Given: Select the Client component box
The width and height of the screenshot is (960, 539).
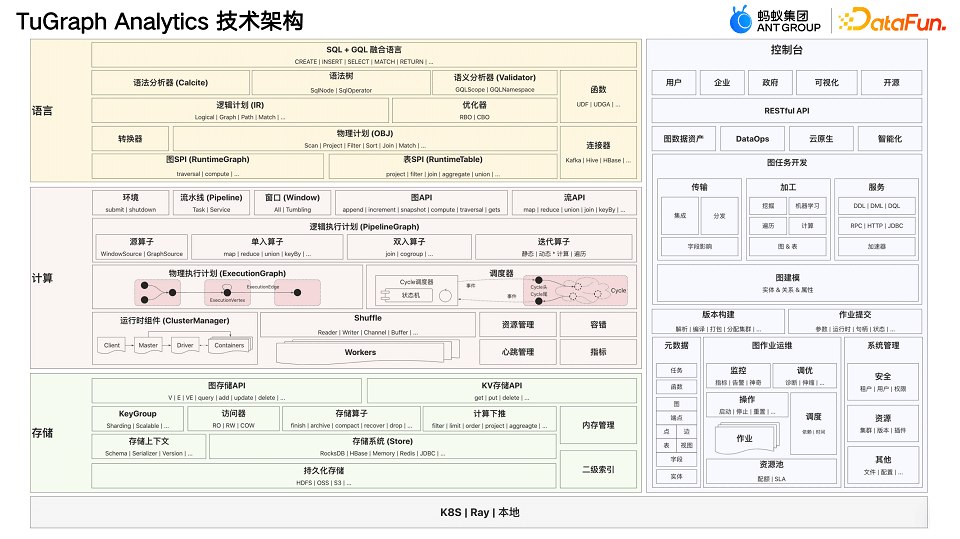Looking at the screenshot, I should [111, 345].
